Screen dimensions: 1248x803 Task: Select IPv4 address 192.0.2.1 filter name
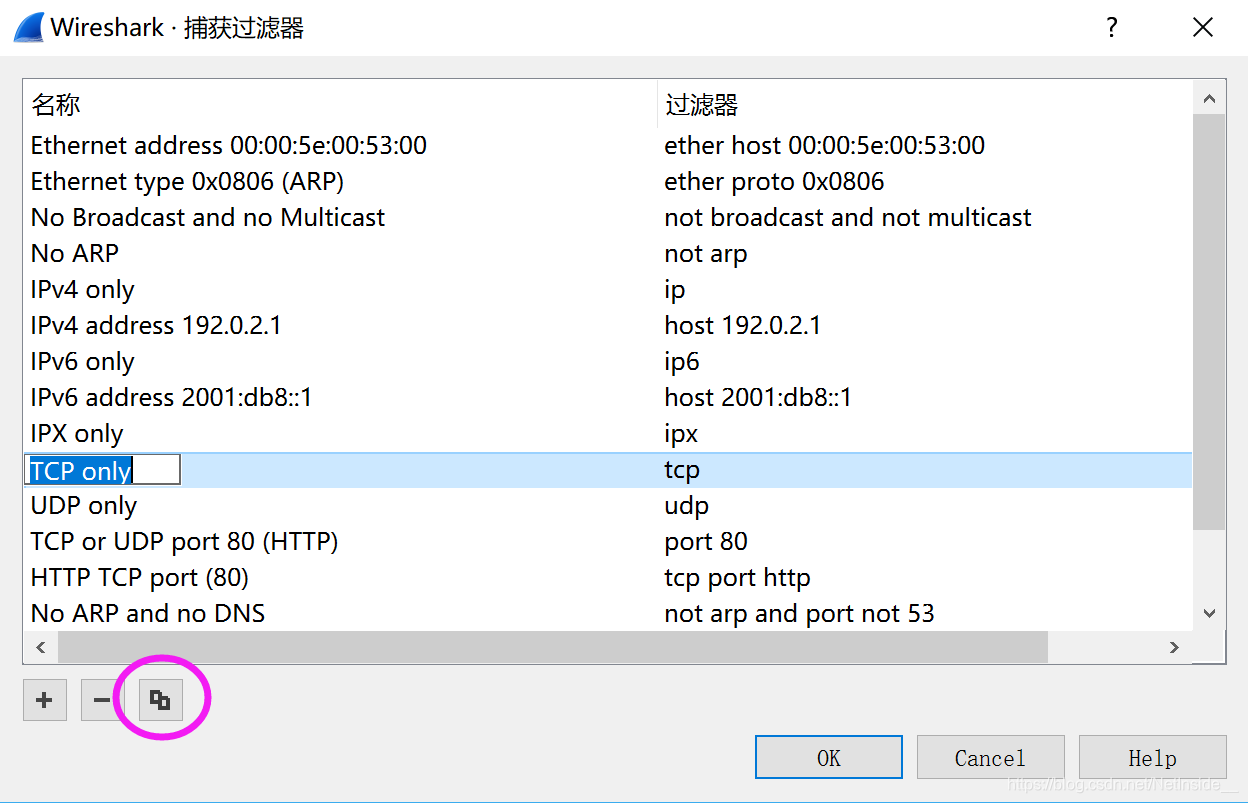156,326
